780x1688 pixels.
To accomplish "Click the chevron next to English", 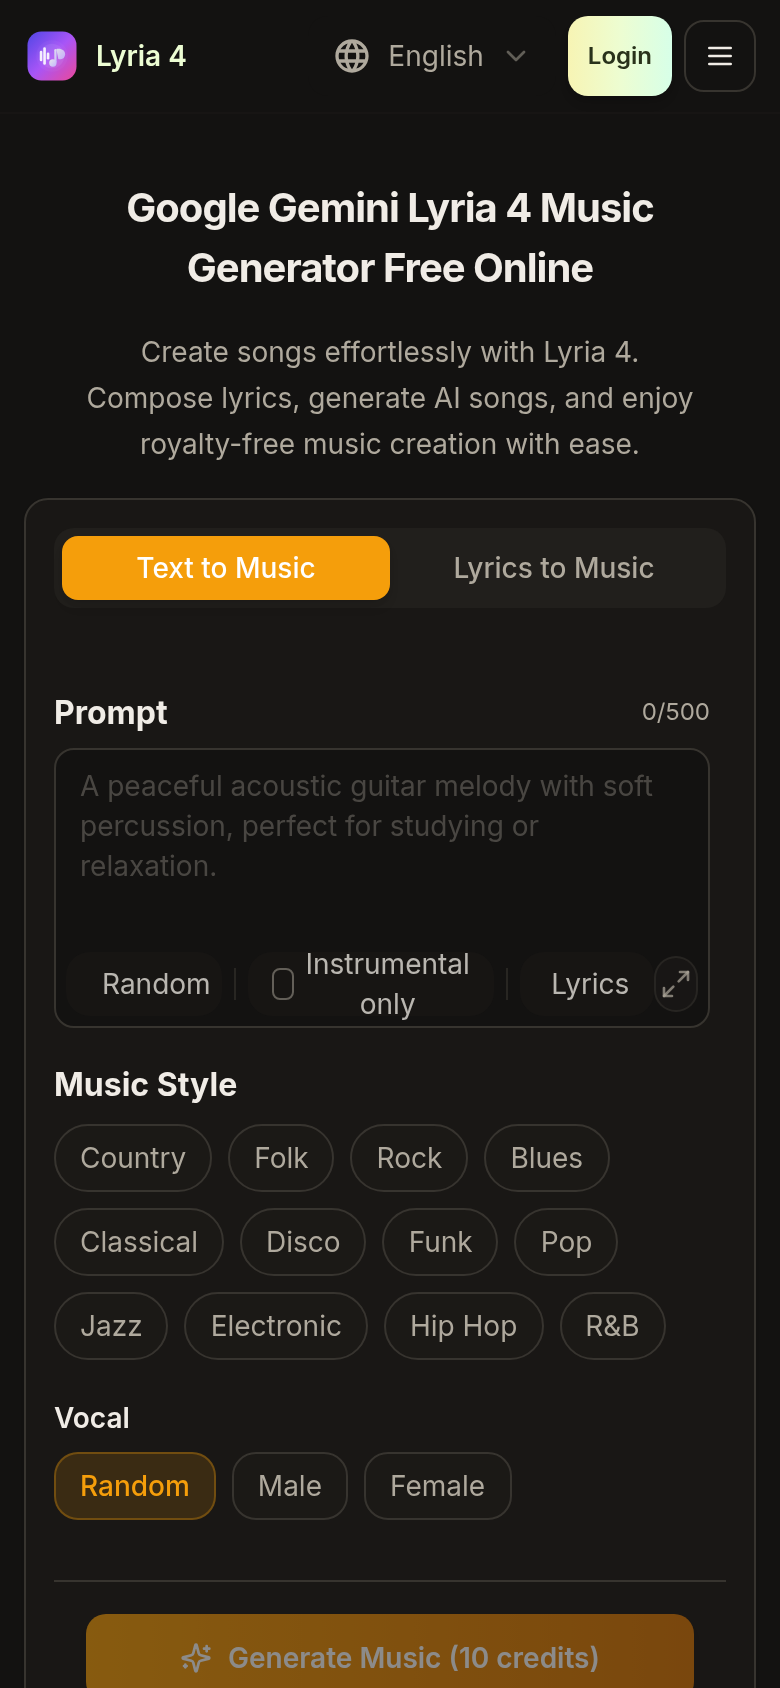I will (x=516, y=56).
